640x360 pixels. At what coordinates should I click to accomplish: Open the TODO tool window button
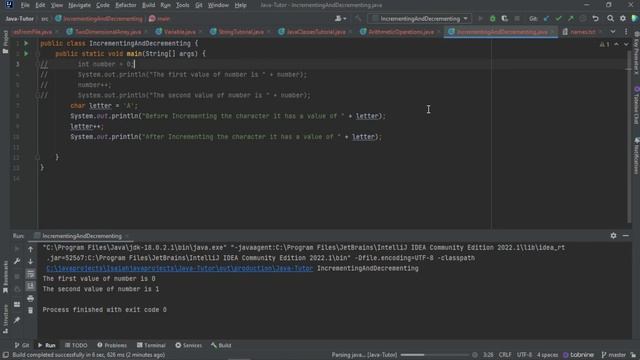[76, 345]
